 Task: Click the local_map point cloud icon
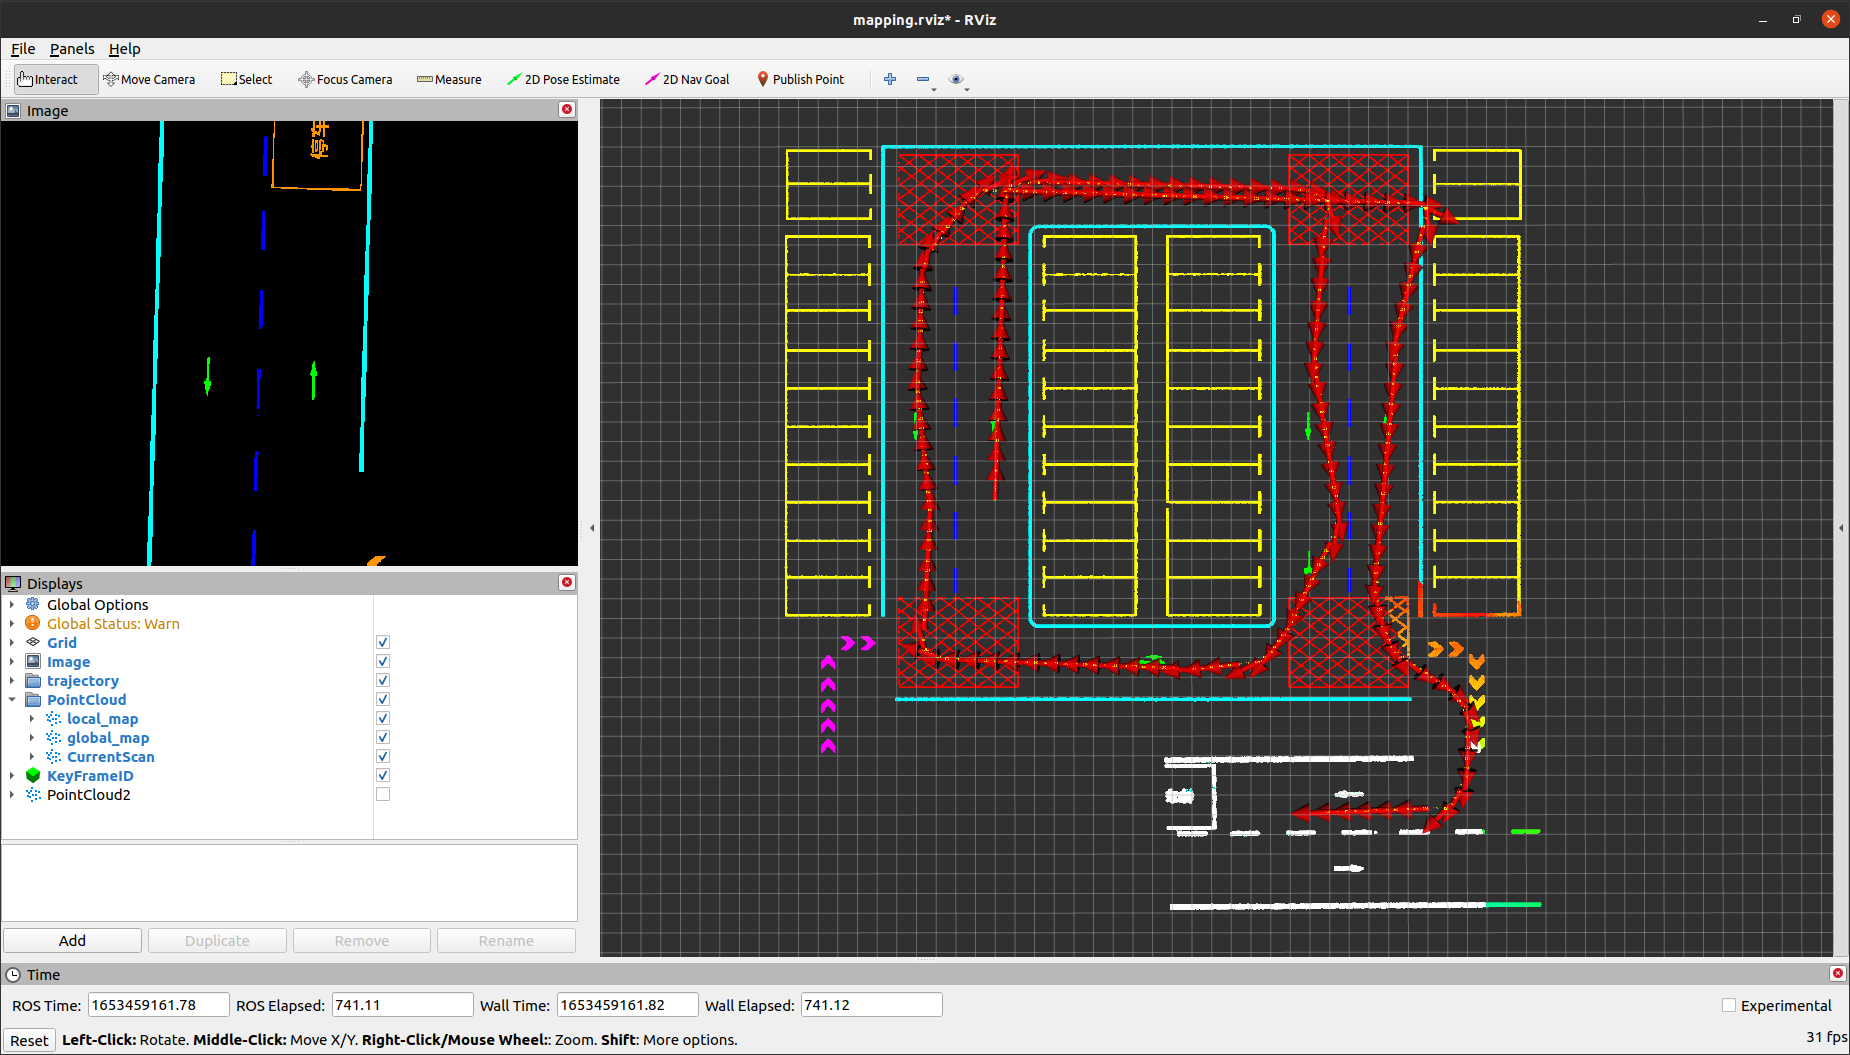click(53, 718)
